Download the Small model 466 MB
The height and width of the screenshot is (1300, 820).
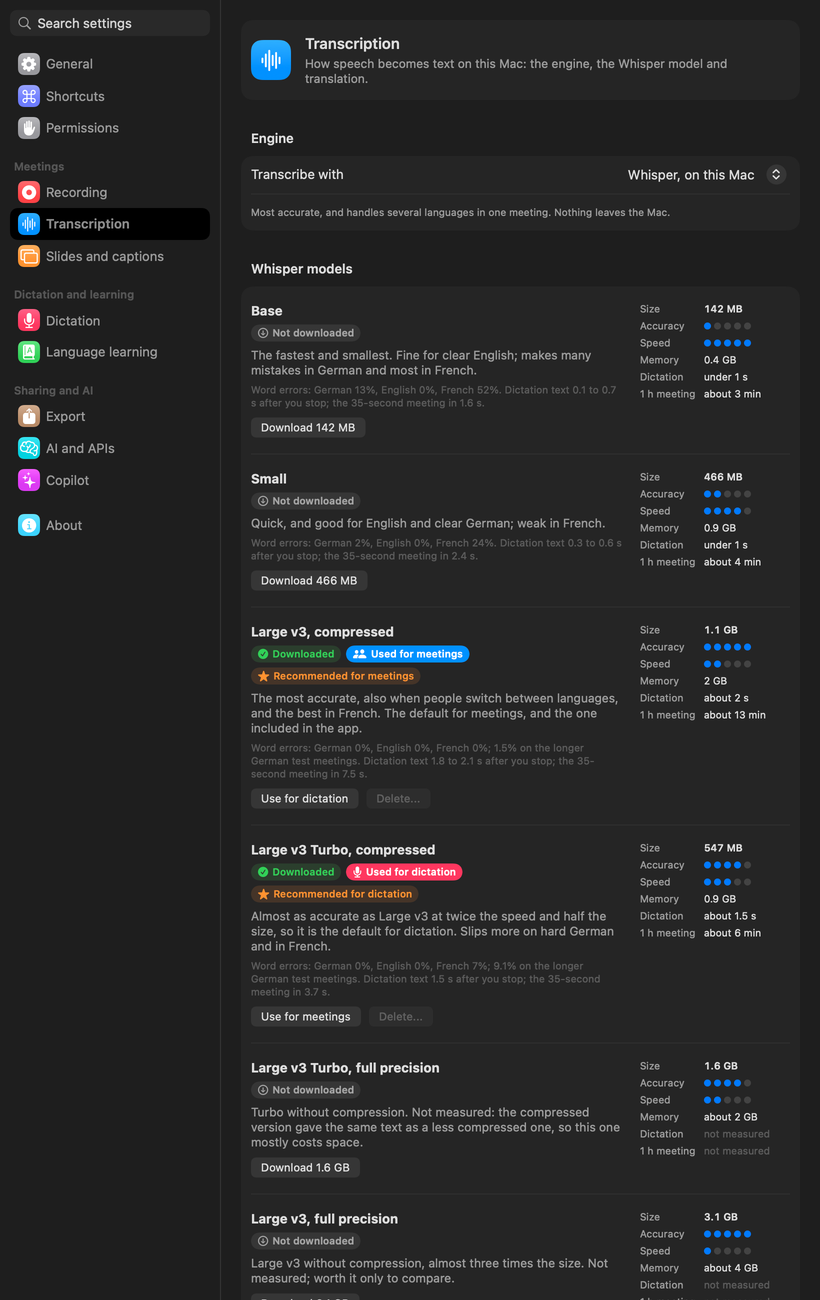coord(309,581)
